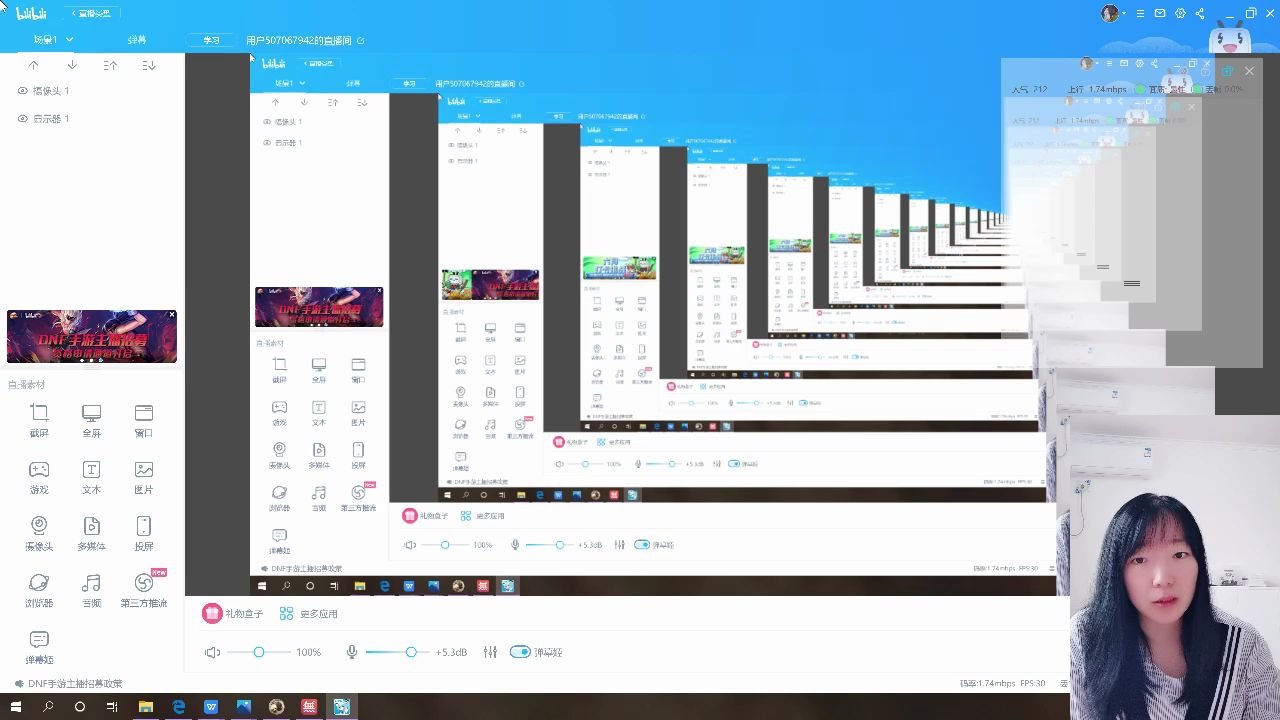Open the DNF手游 recruitment banner

click(91, 337)
